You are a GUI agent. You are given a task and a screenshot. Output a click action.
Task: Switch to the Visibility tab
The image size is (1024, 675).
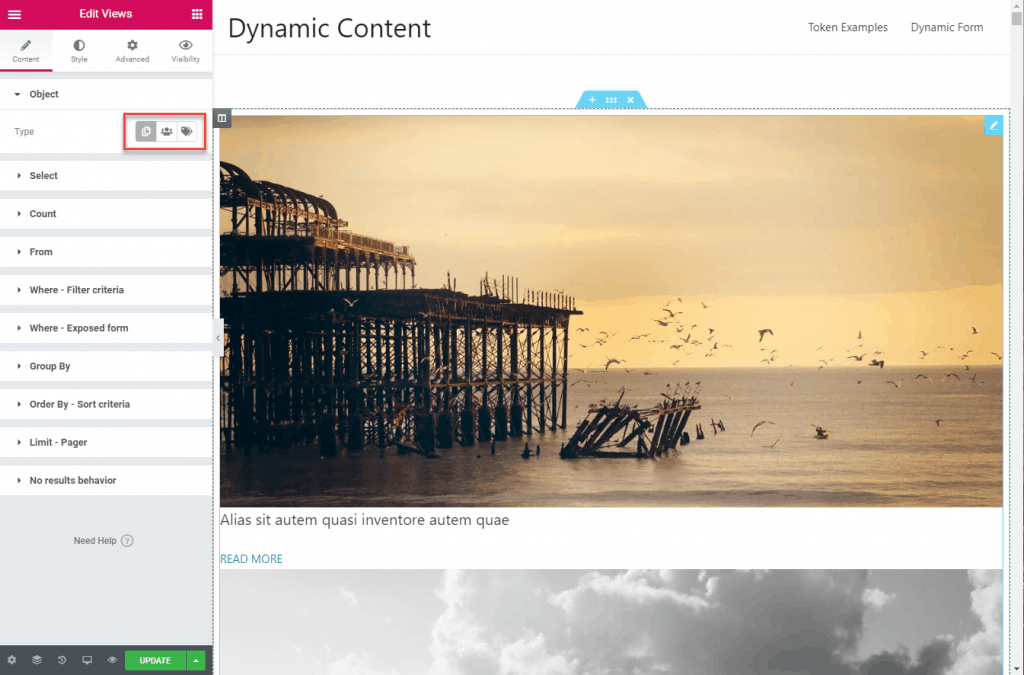[x=185, y=51]
